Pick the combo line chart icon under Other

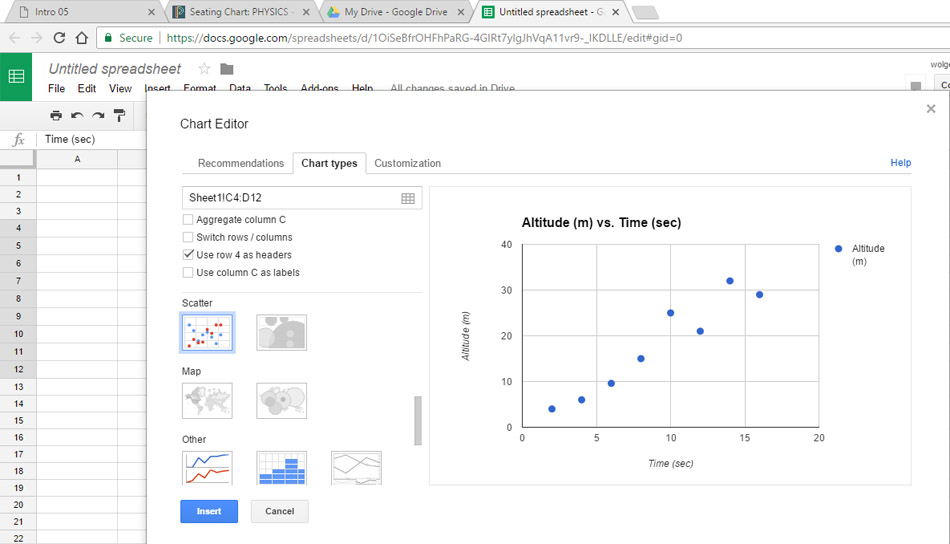click(207, 468)
